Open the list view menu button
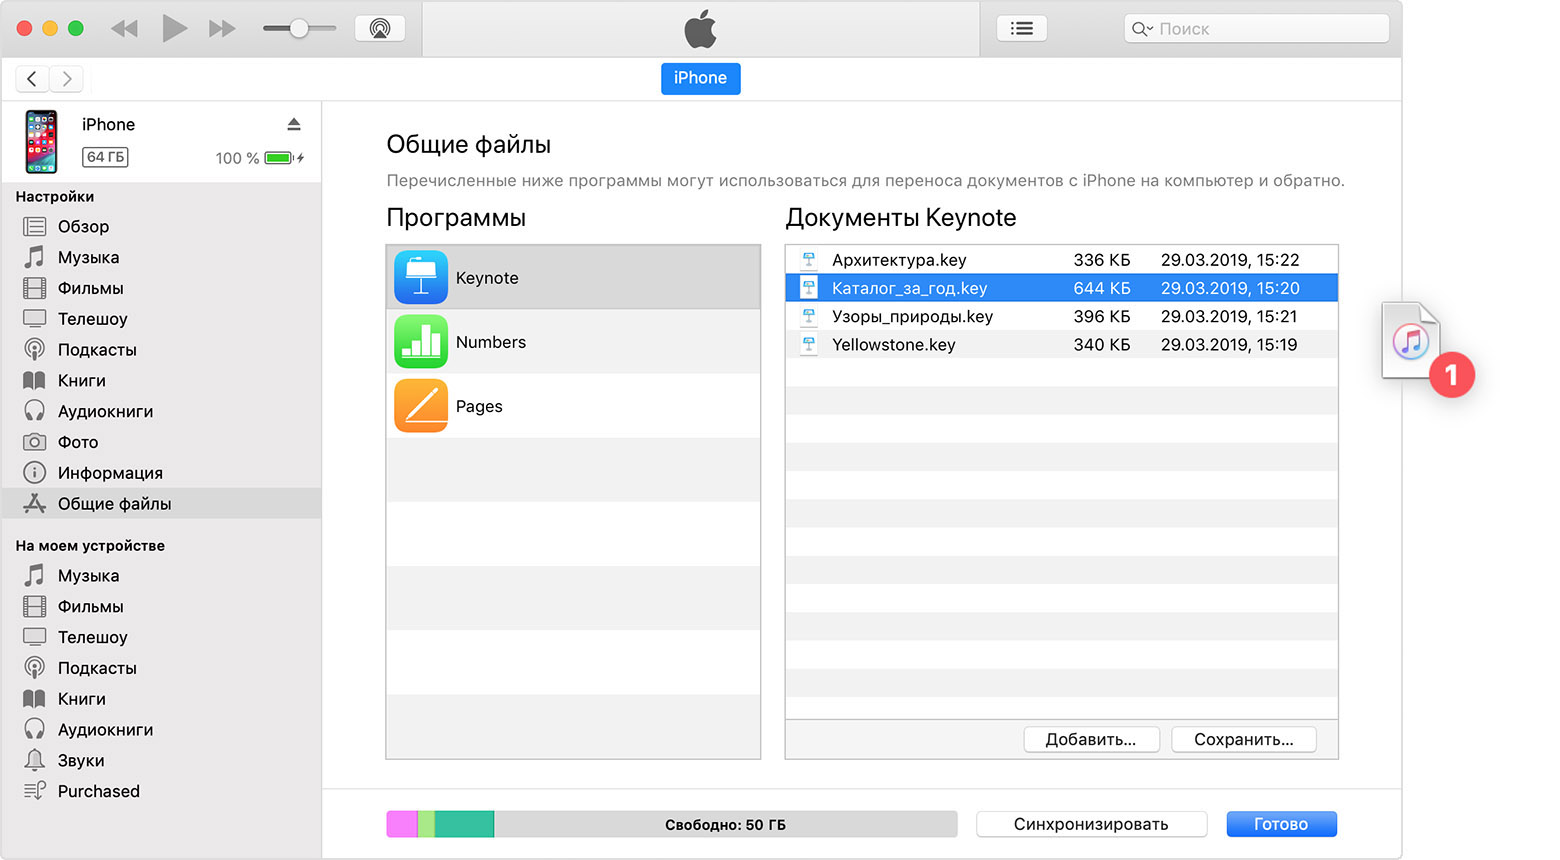This screenshot has height=860, width=1560. pyautogui.click(x=1021, y=28)
